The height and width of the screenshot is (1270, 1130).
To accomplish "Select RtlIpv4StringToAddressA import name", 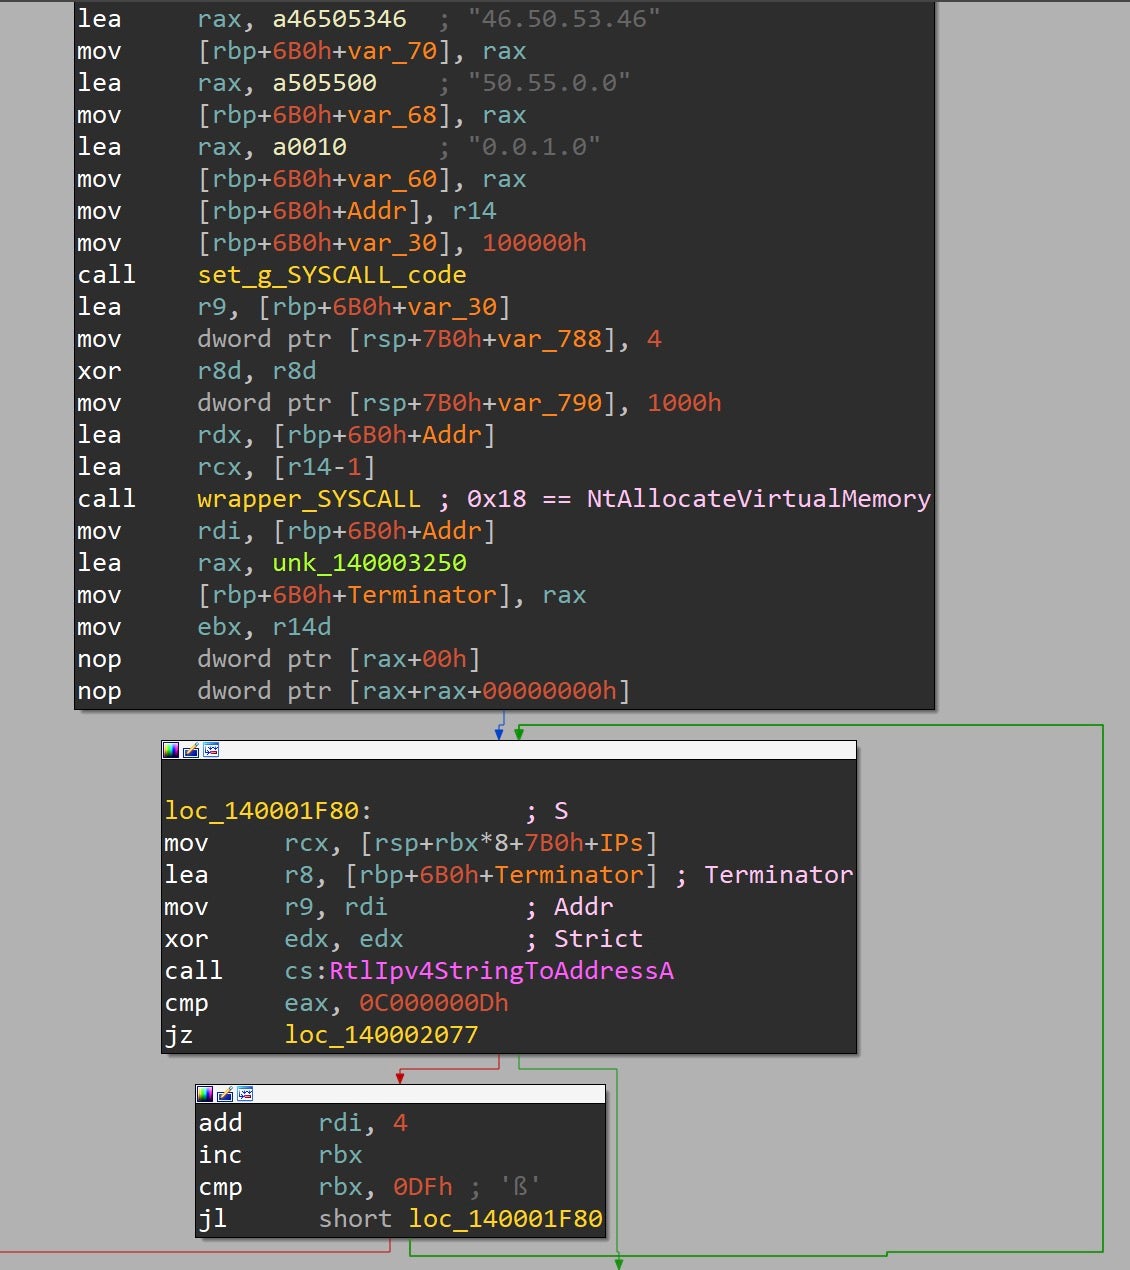I will 501,971.
